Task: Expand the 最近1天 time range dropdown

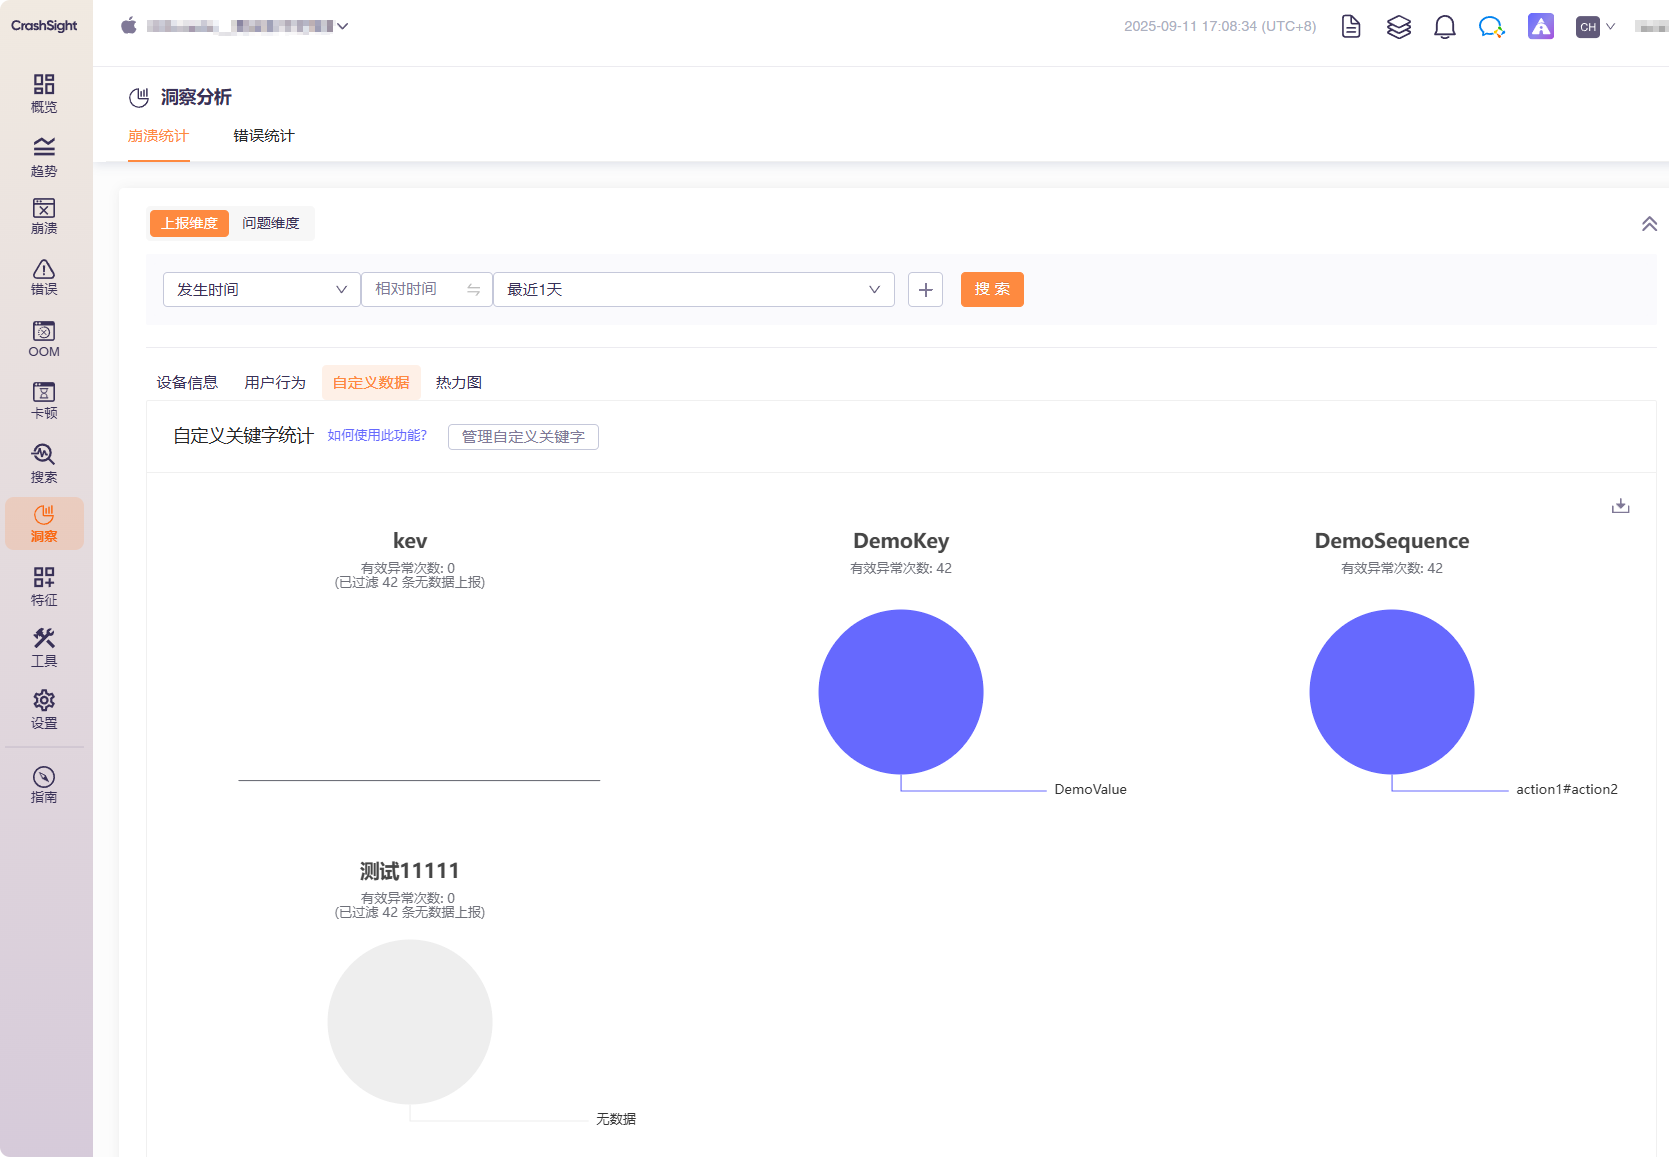Action: pyautogui.click(x=693, y=289)
